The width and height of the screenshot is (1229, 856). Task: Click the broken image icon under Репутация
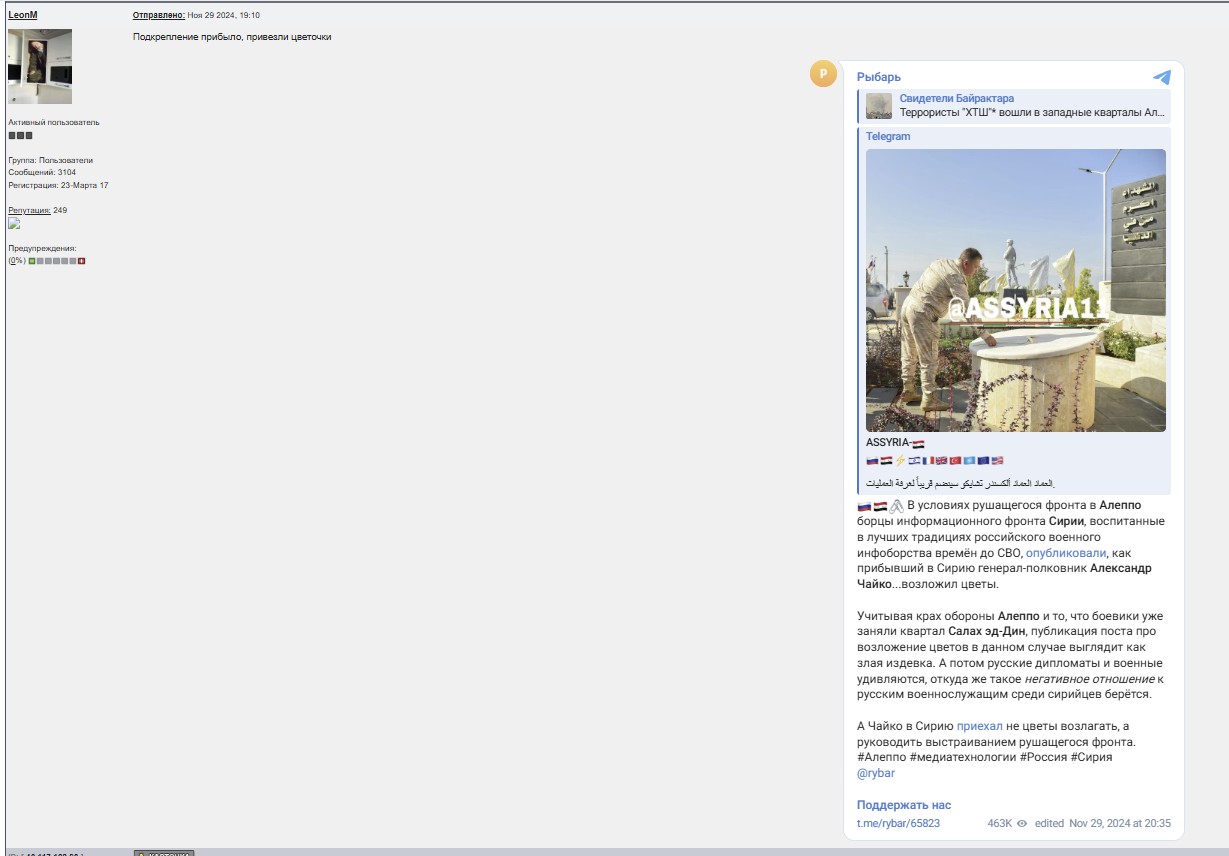tap(14, 224)
